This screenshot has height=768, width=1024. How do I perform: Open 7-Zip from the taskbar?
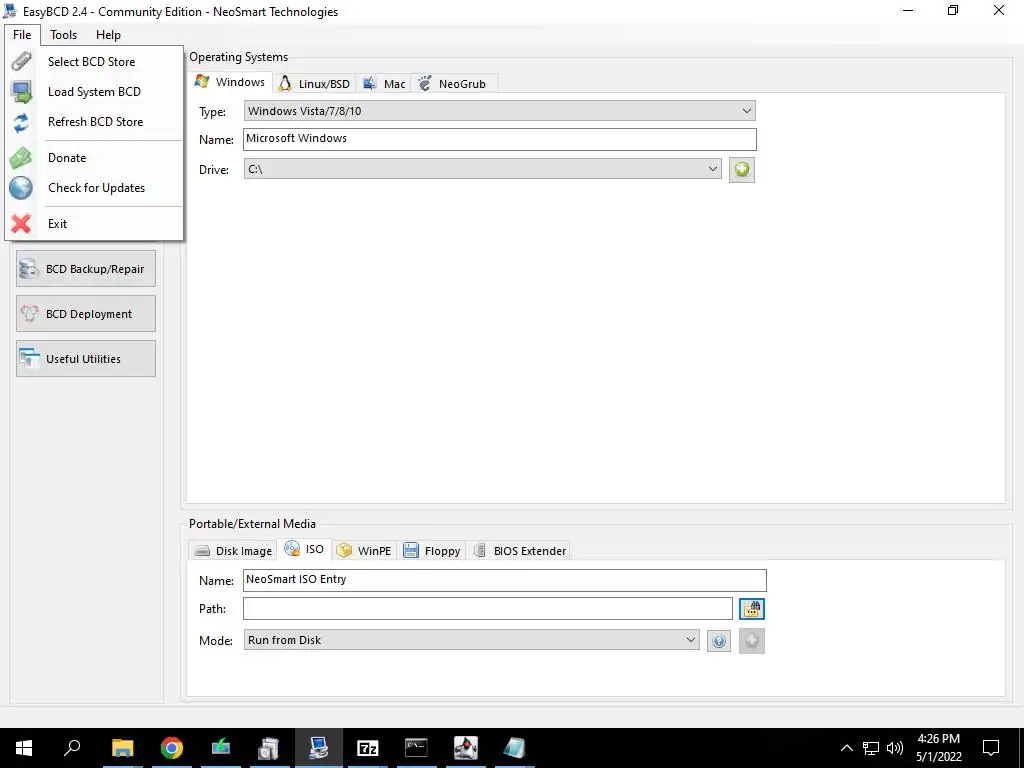click(x=368, y=748)
